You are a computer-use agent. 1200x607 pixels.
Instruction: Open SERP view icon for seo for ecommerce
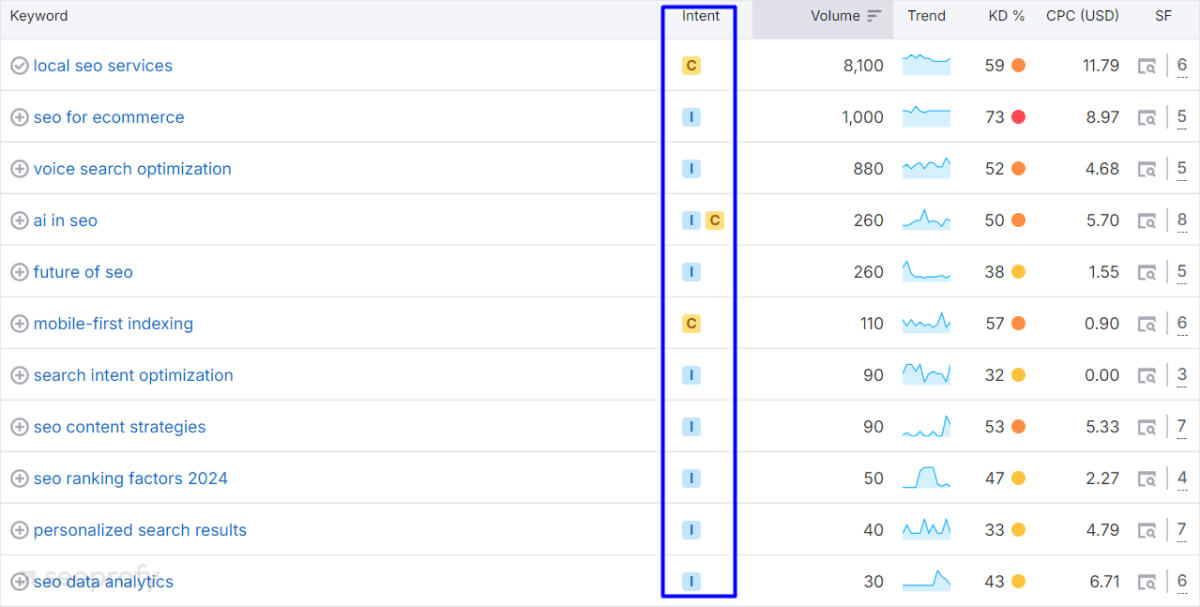click(x=1148, y=117)
